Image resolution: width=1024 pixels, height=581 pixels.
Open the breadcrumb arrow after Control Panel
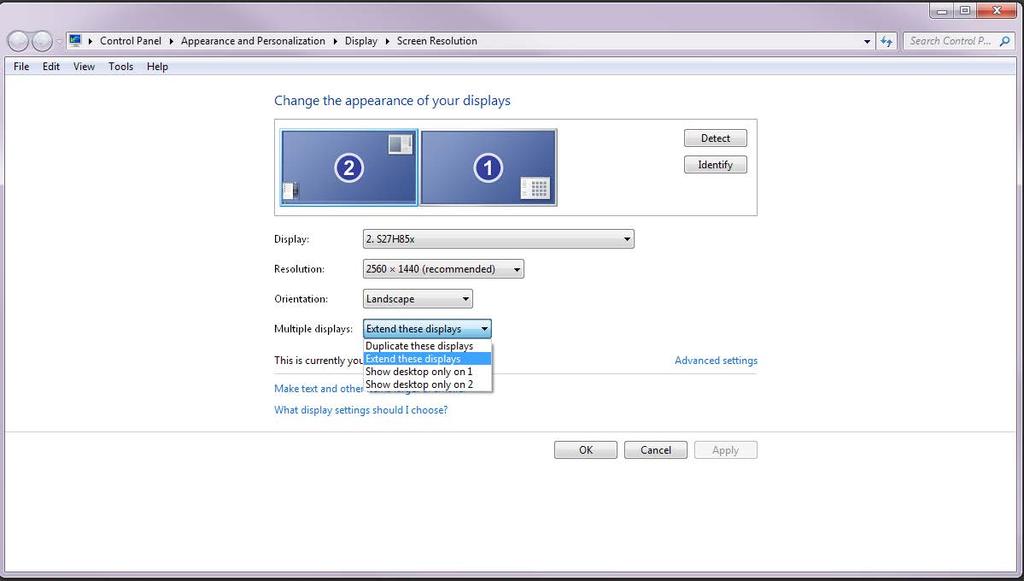[x=171, y=41]
